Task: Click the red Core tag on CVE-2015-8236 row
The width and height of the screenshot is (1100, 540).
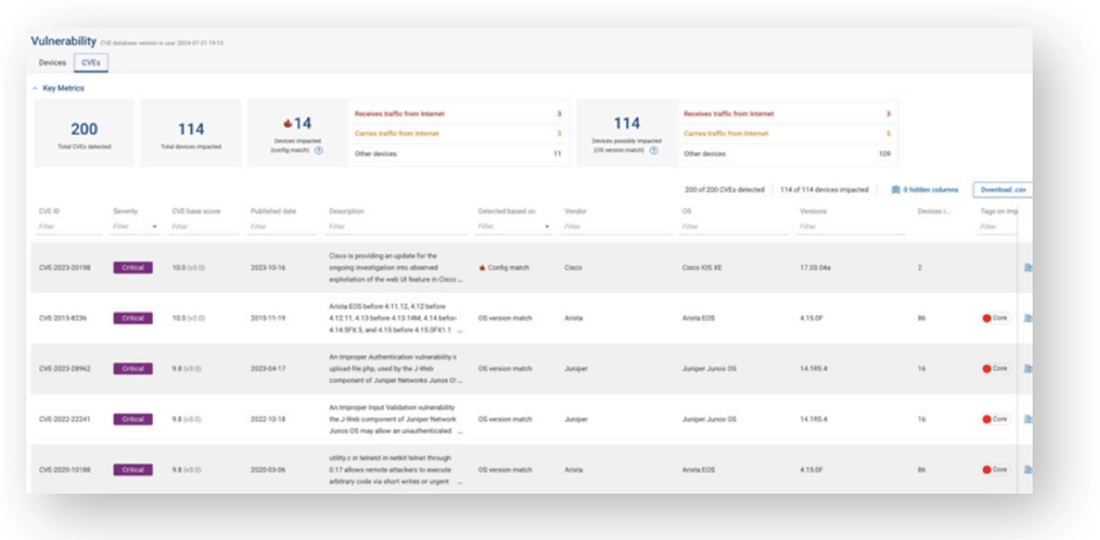Action: coord(995,318)
